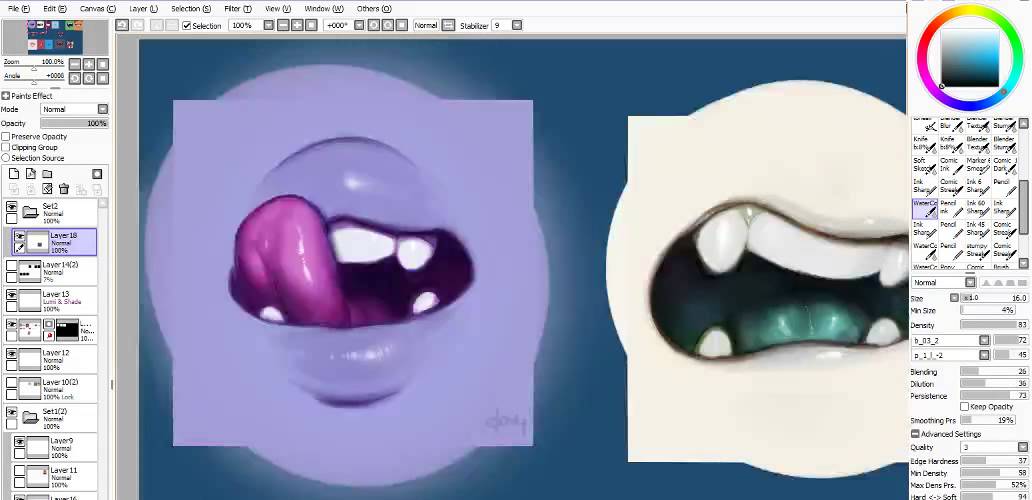Open the brush blend mode Normal dropdown
This screenshot has height=500, width=1032.
[970, 282]
